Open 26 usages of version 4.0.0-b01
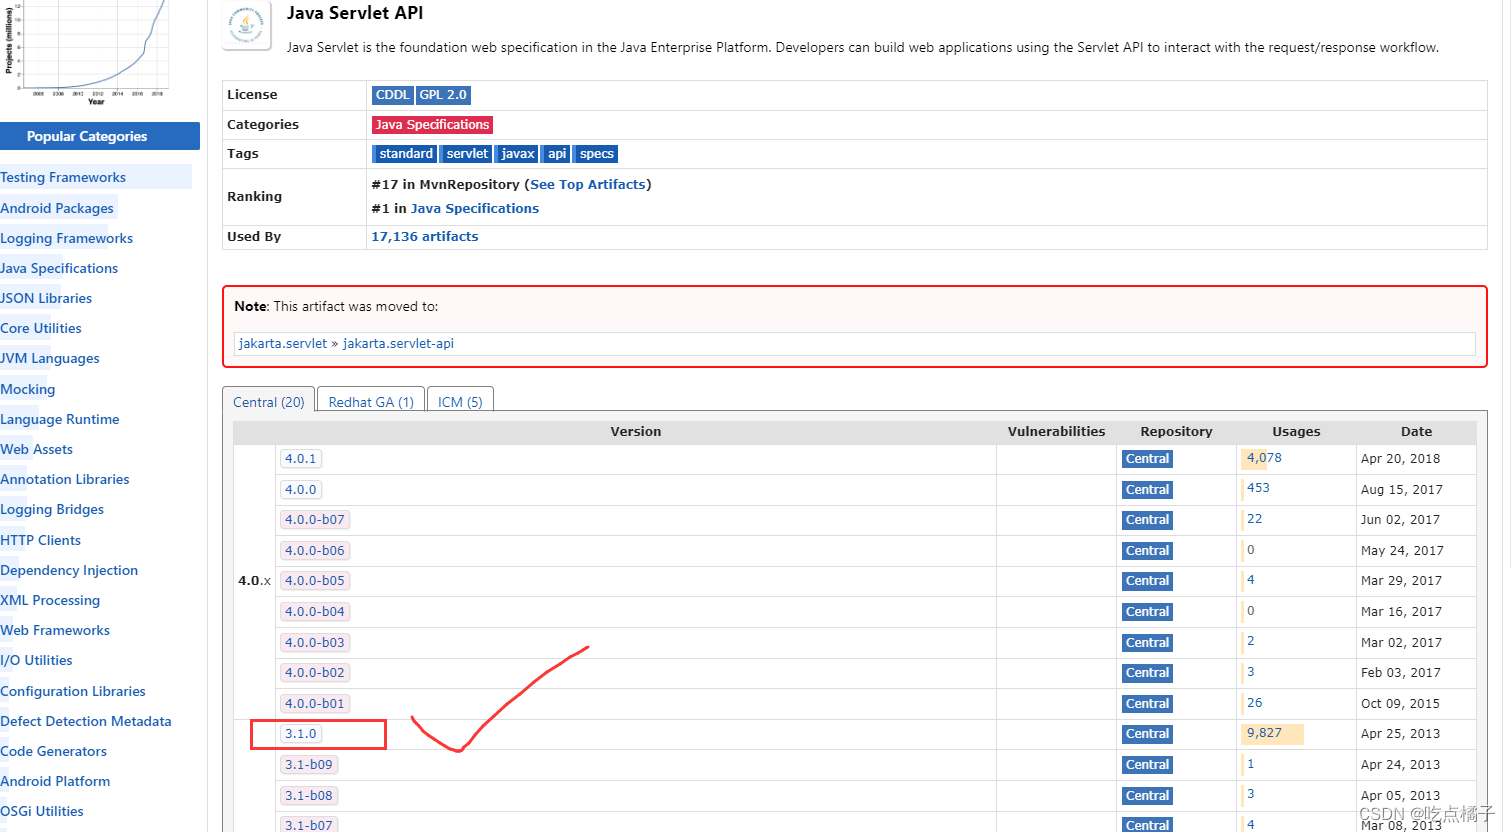The width and height of the screenshot is (1511, 832). coord(1254,703)
